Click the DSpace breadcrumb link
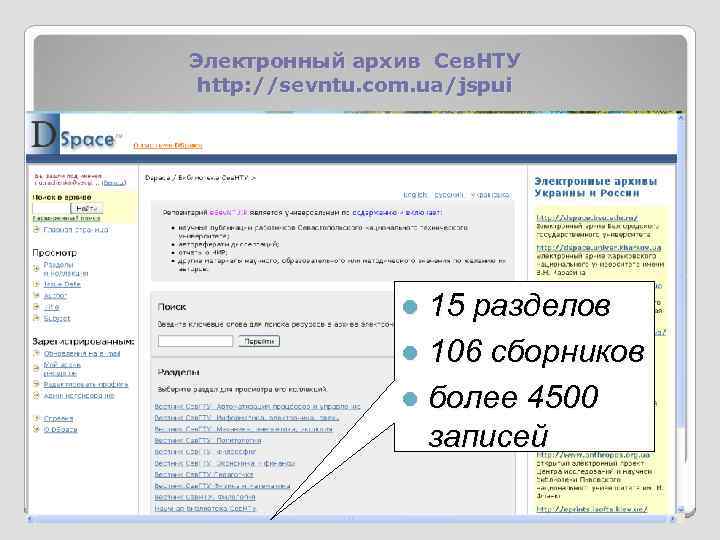The image size is (720, 540). (157, 178)
